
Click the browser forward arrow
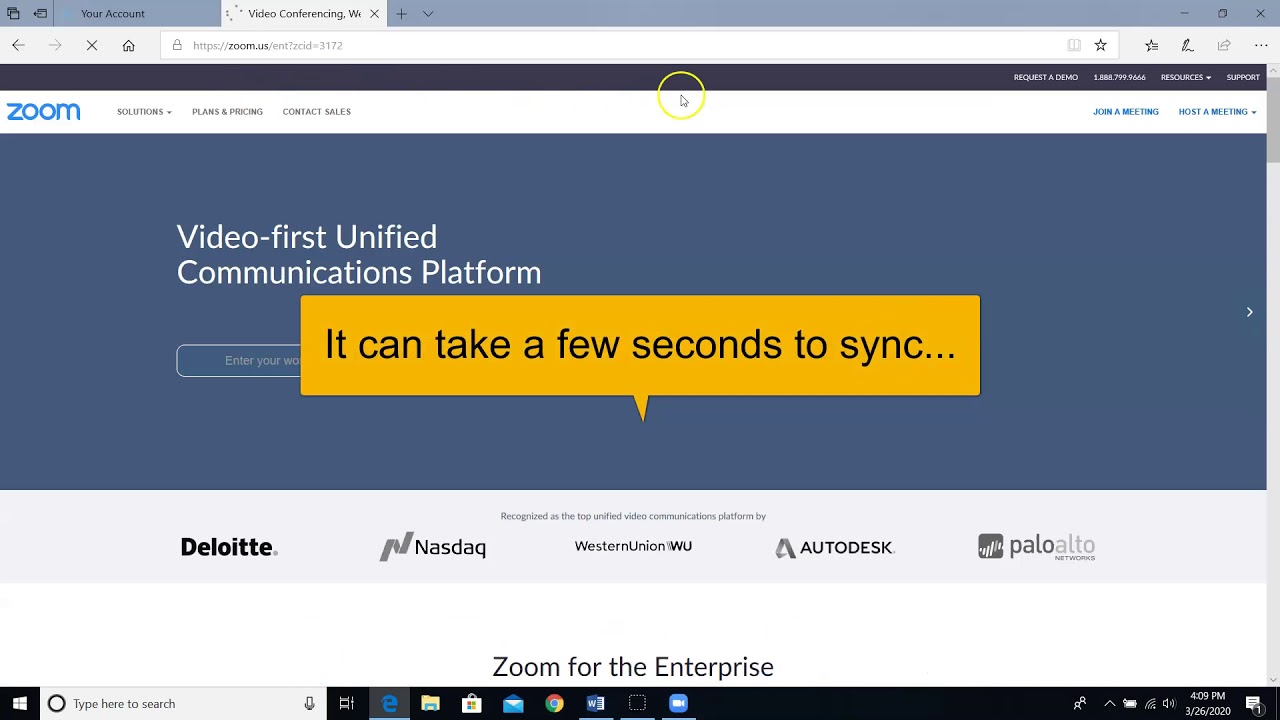click(55, 45)
